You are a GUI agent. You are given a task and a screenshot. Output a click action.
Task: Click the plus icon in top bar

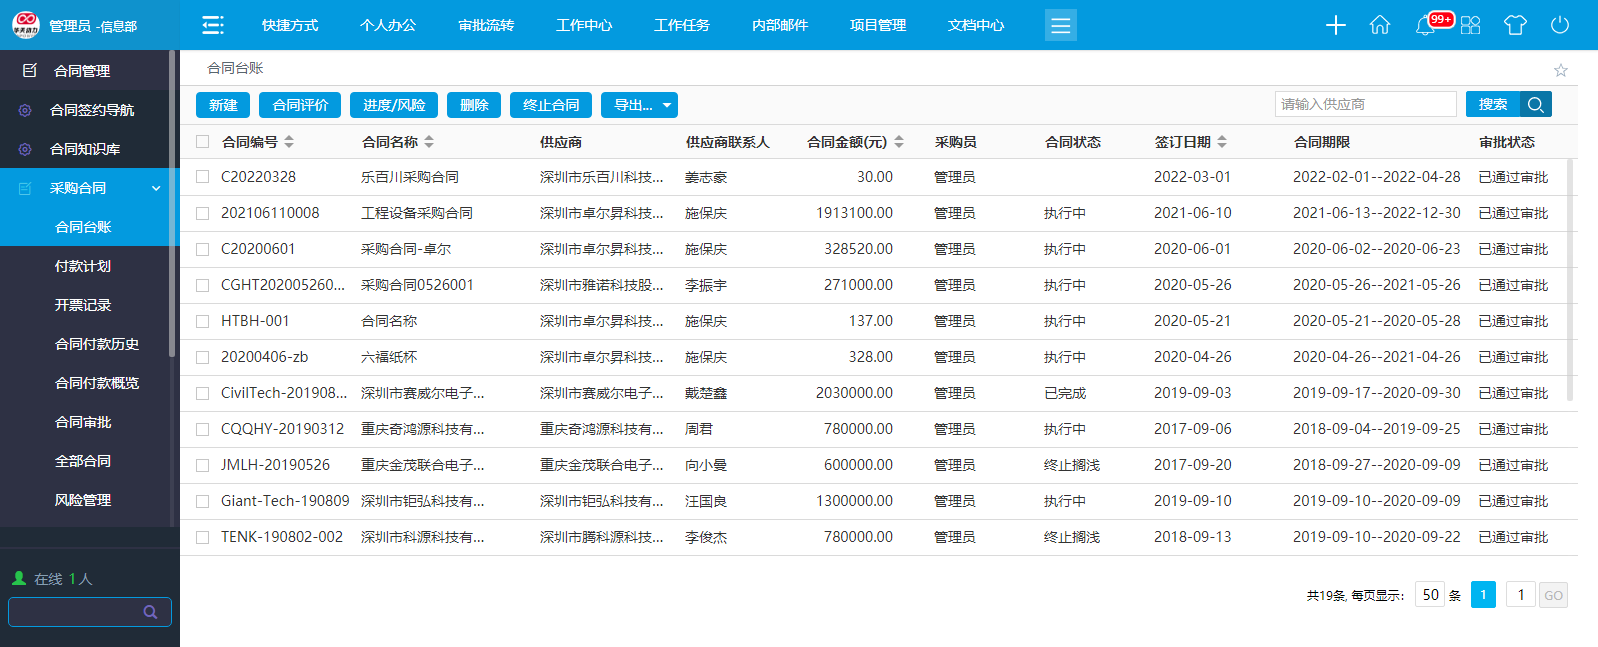(x=1335, y=25)
